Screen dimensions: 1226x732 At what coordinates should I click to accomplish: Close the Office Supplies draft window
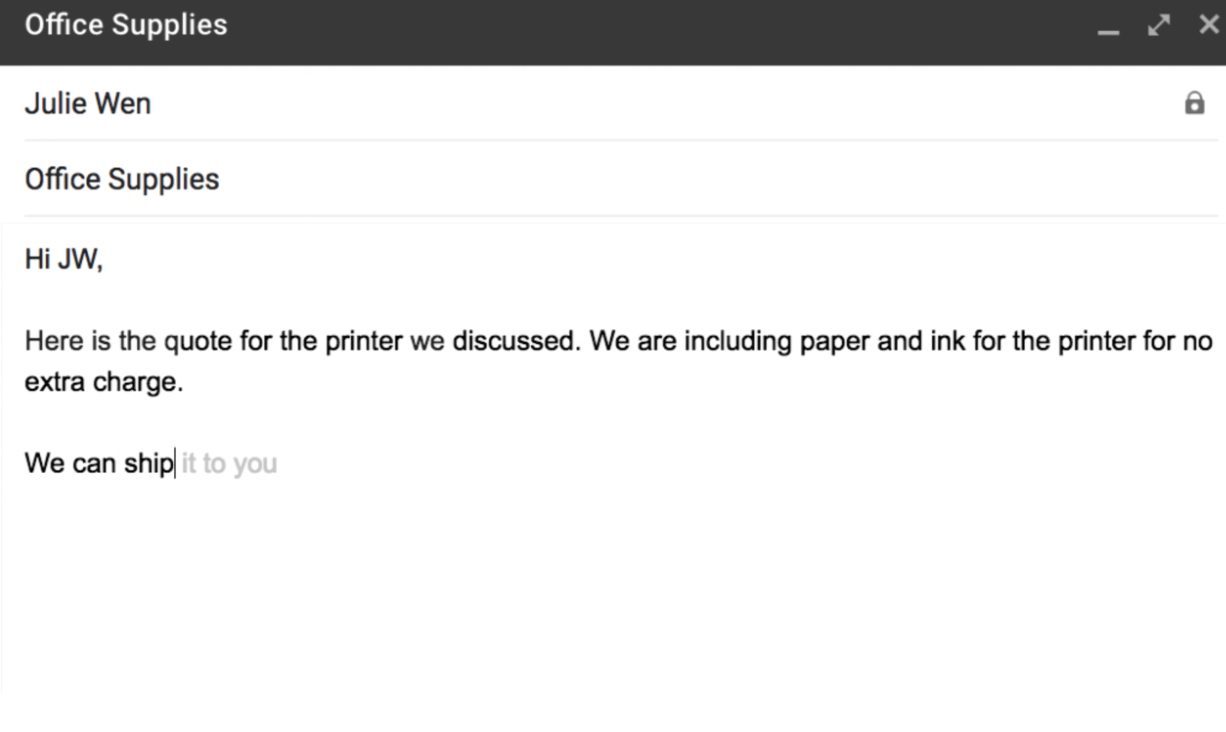[x=1208, y=25]
